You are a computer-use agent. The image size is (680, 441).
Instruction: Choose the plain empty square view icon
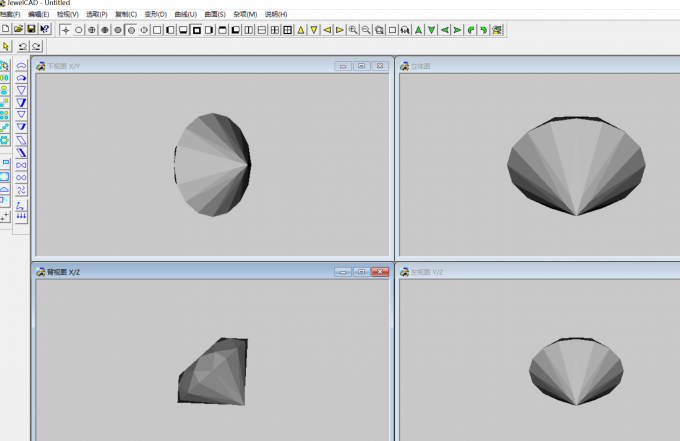(x=157, y=30)
